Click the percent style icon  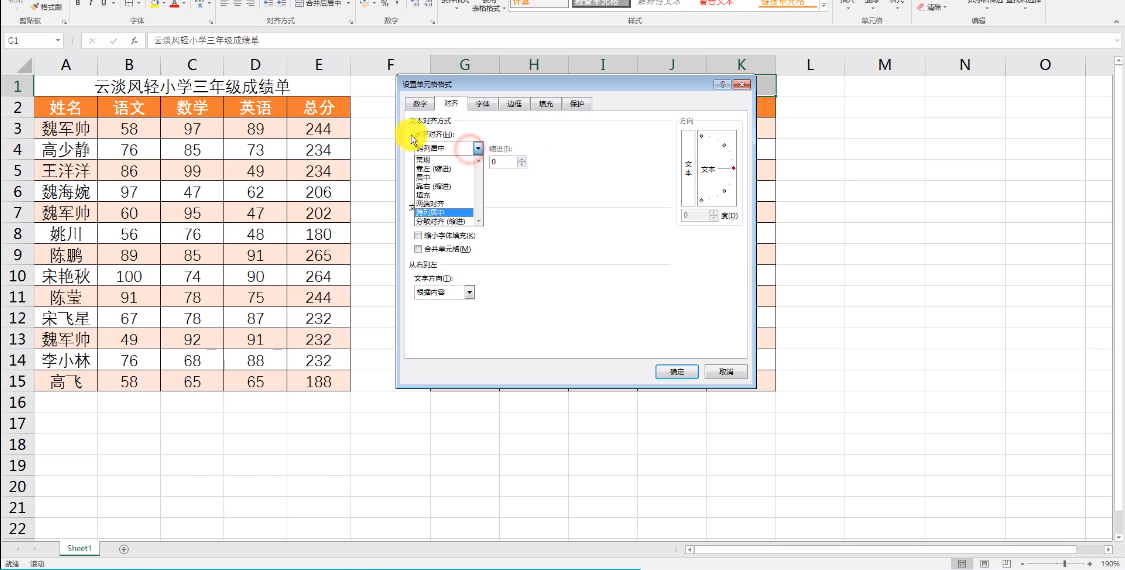385,4
